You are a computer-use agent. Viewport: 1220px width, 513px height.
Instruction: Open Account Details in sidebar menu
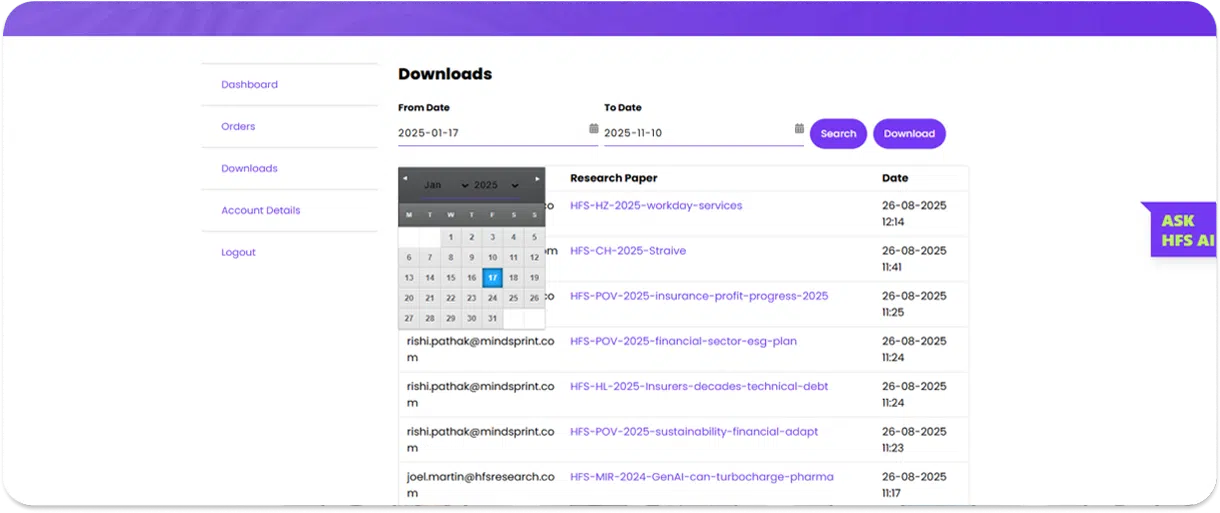260,211
